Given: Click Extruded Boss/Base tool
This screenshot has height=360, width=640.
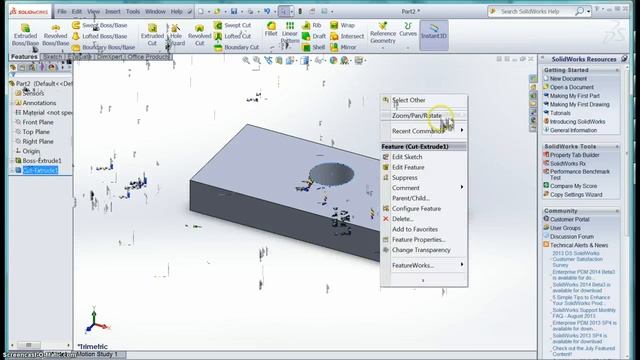Looking at the screenshot, I should (x=25, y=35).
